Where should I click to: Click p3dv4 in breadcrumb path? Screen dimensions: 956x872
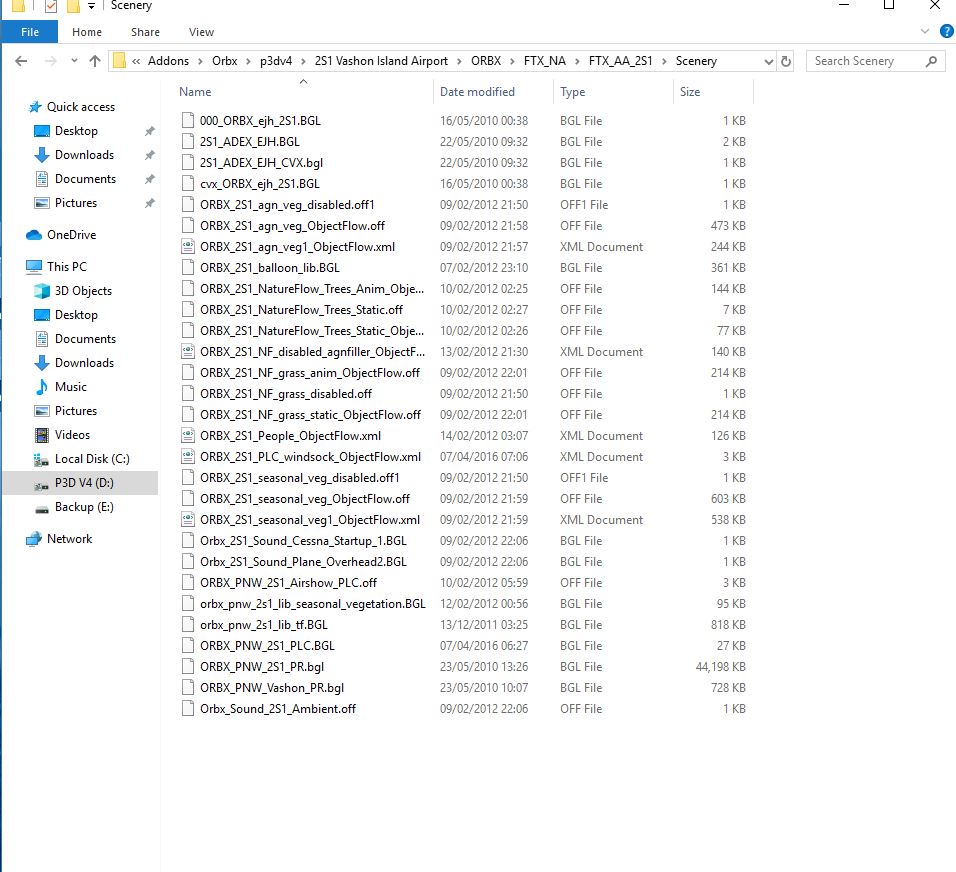coord(276,61)
